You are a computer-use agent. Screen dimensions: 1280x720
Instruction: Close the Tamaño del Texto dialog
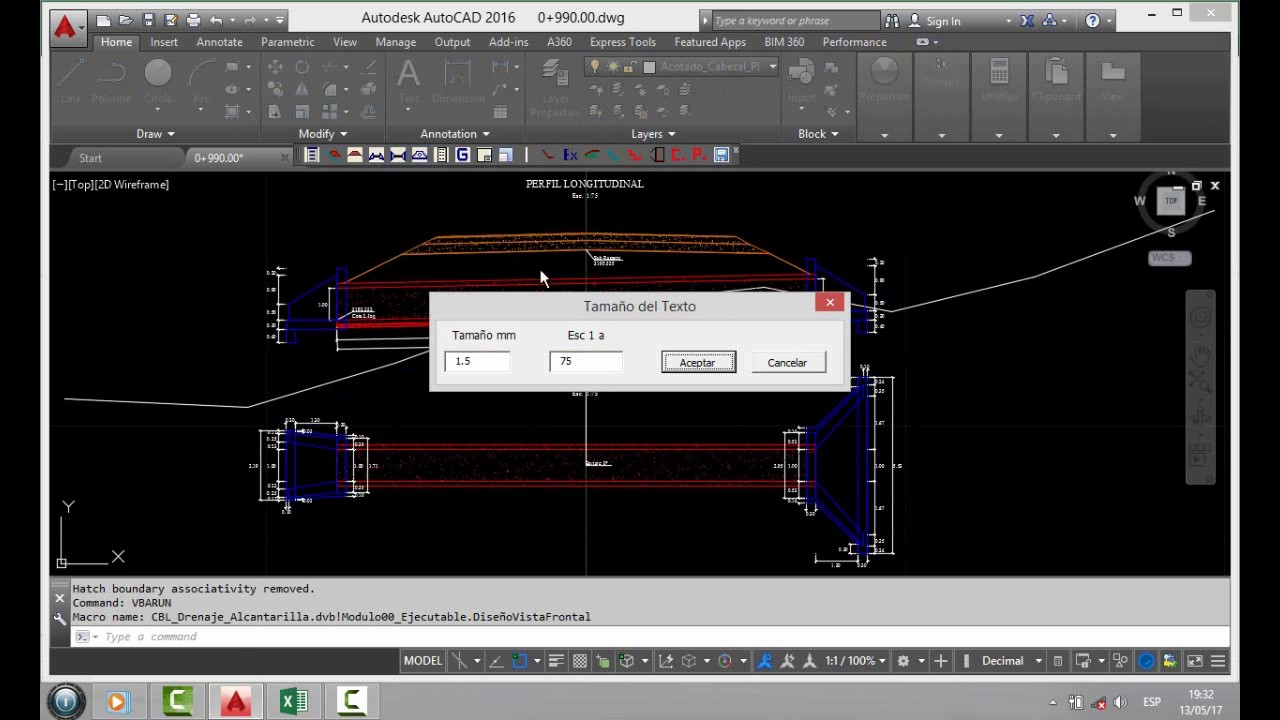pos(829,302)
